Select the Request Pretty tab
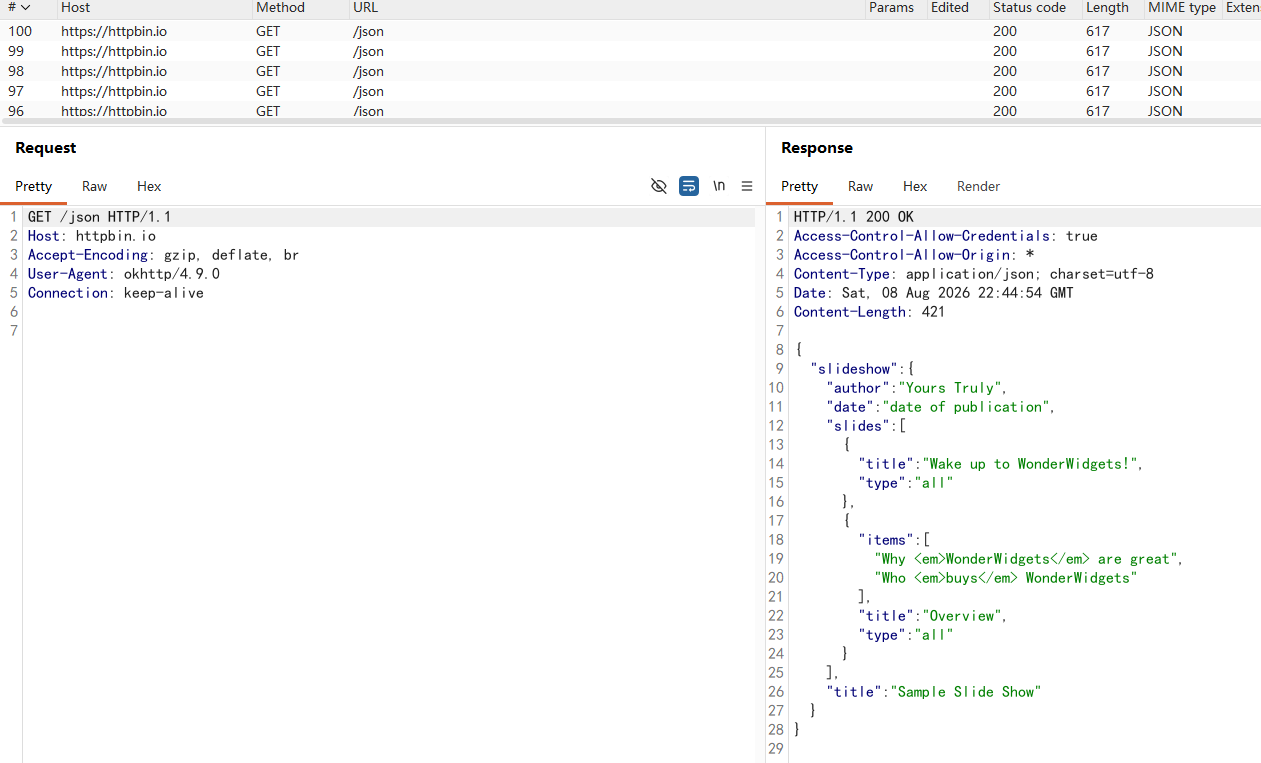1261x763 pixels. [x=33, y=186]
